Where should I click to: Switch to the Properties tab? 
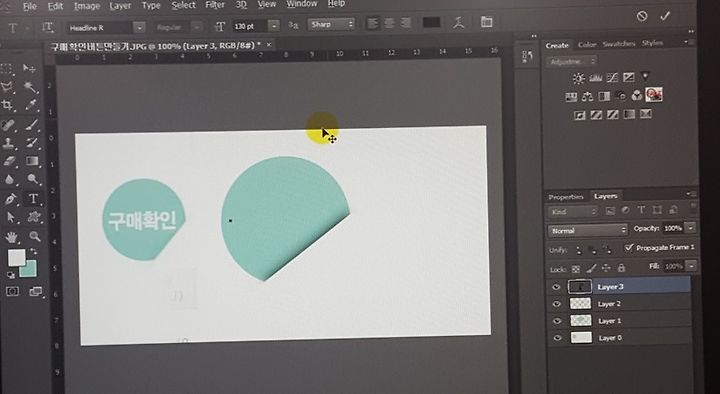[566, 197]
